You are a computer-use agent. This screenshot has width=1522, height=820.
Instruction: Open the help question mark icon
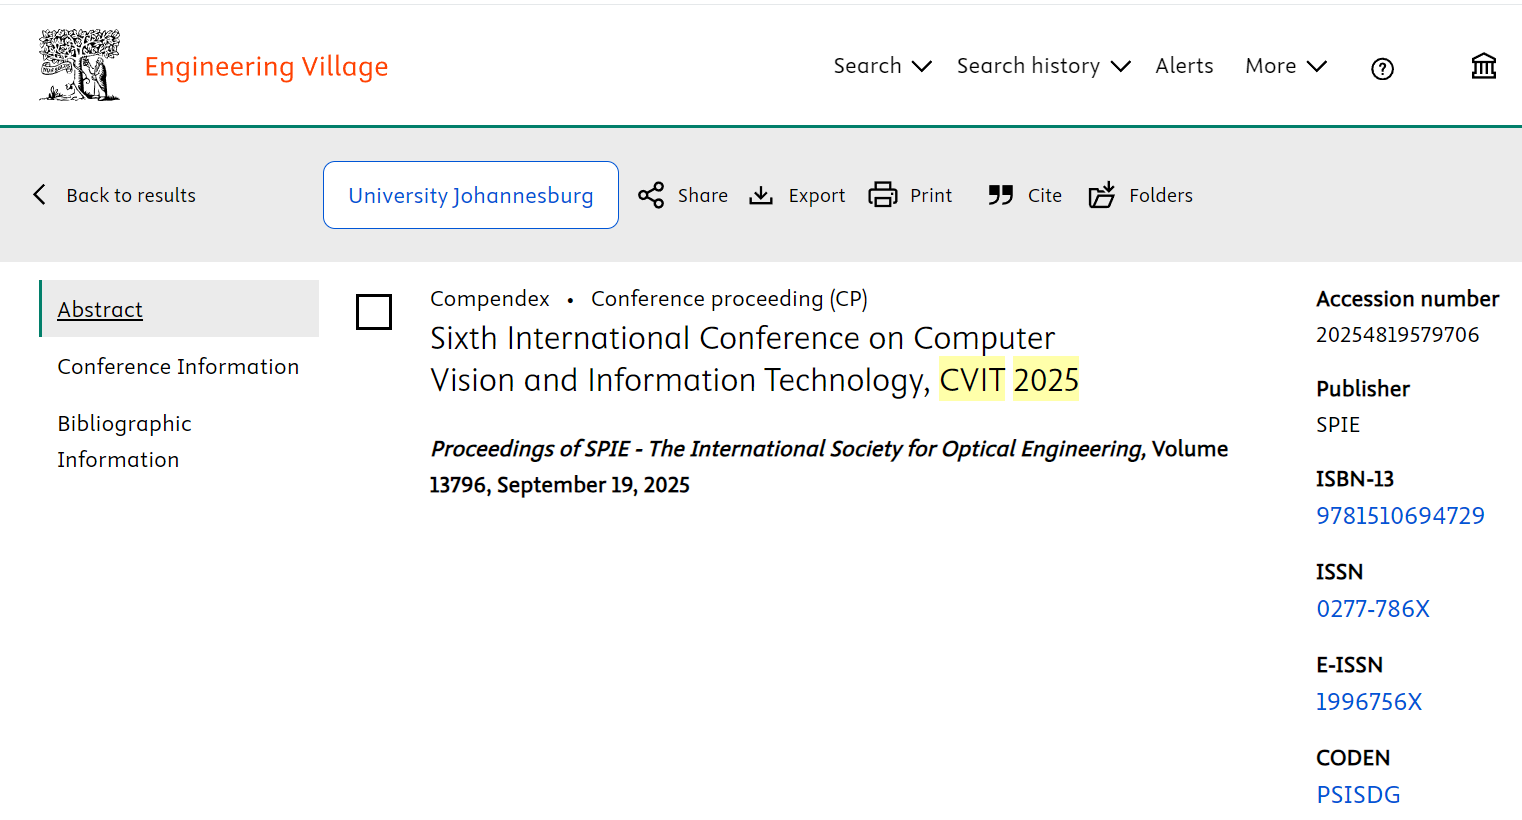pos(1382,68)
